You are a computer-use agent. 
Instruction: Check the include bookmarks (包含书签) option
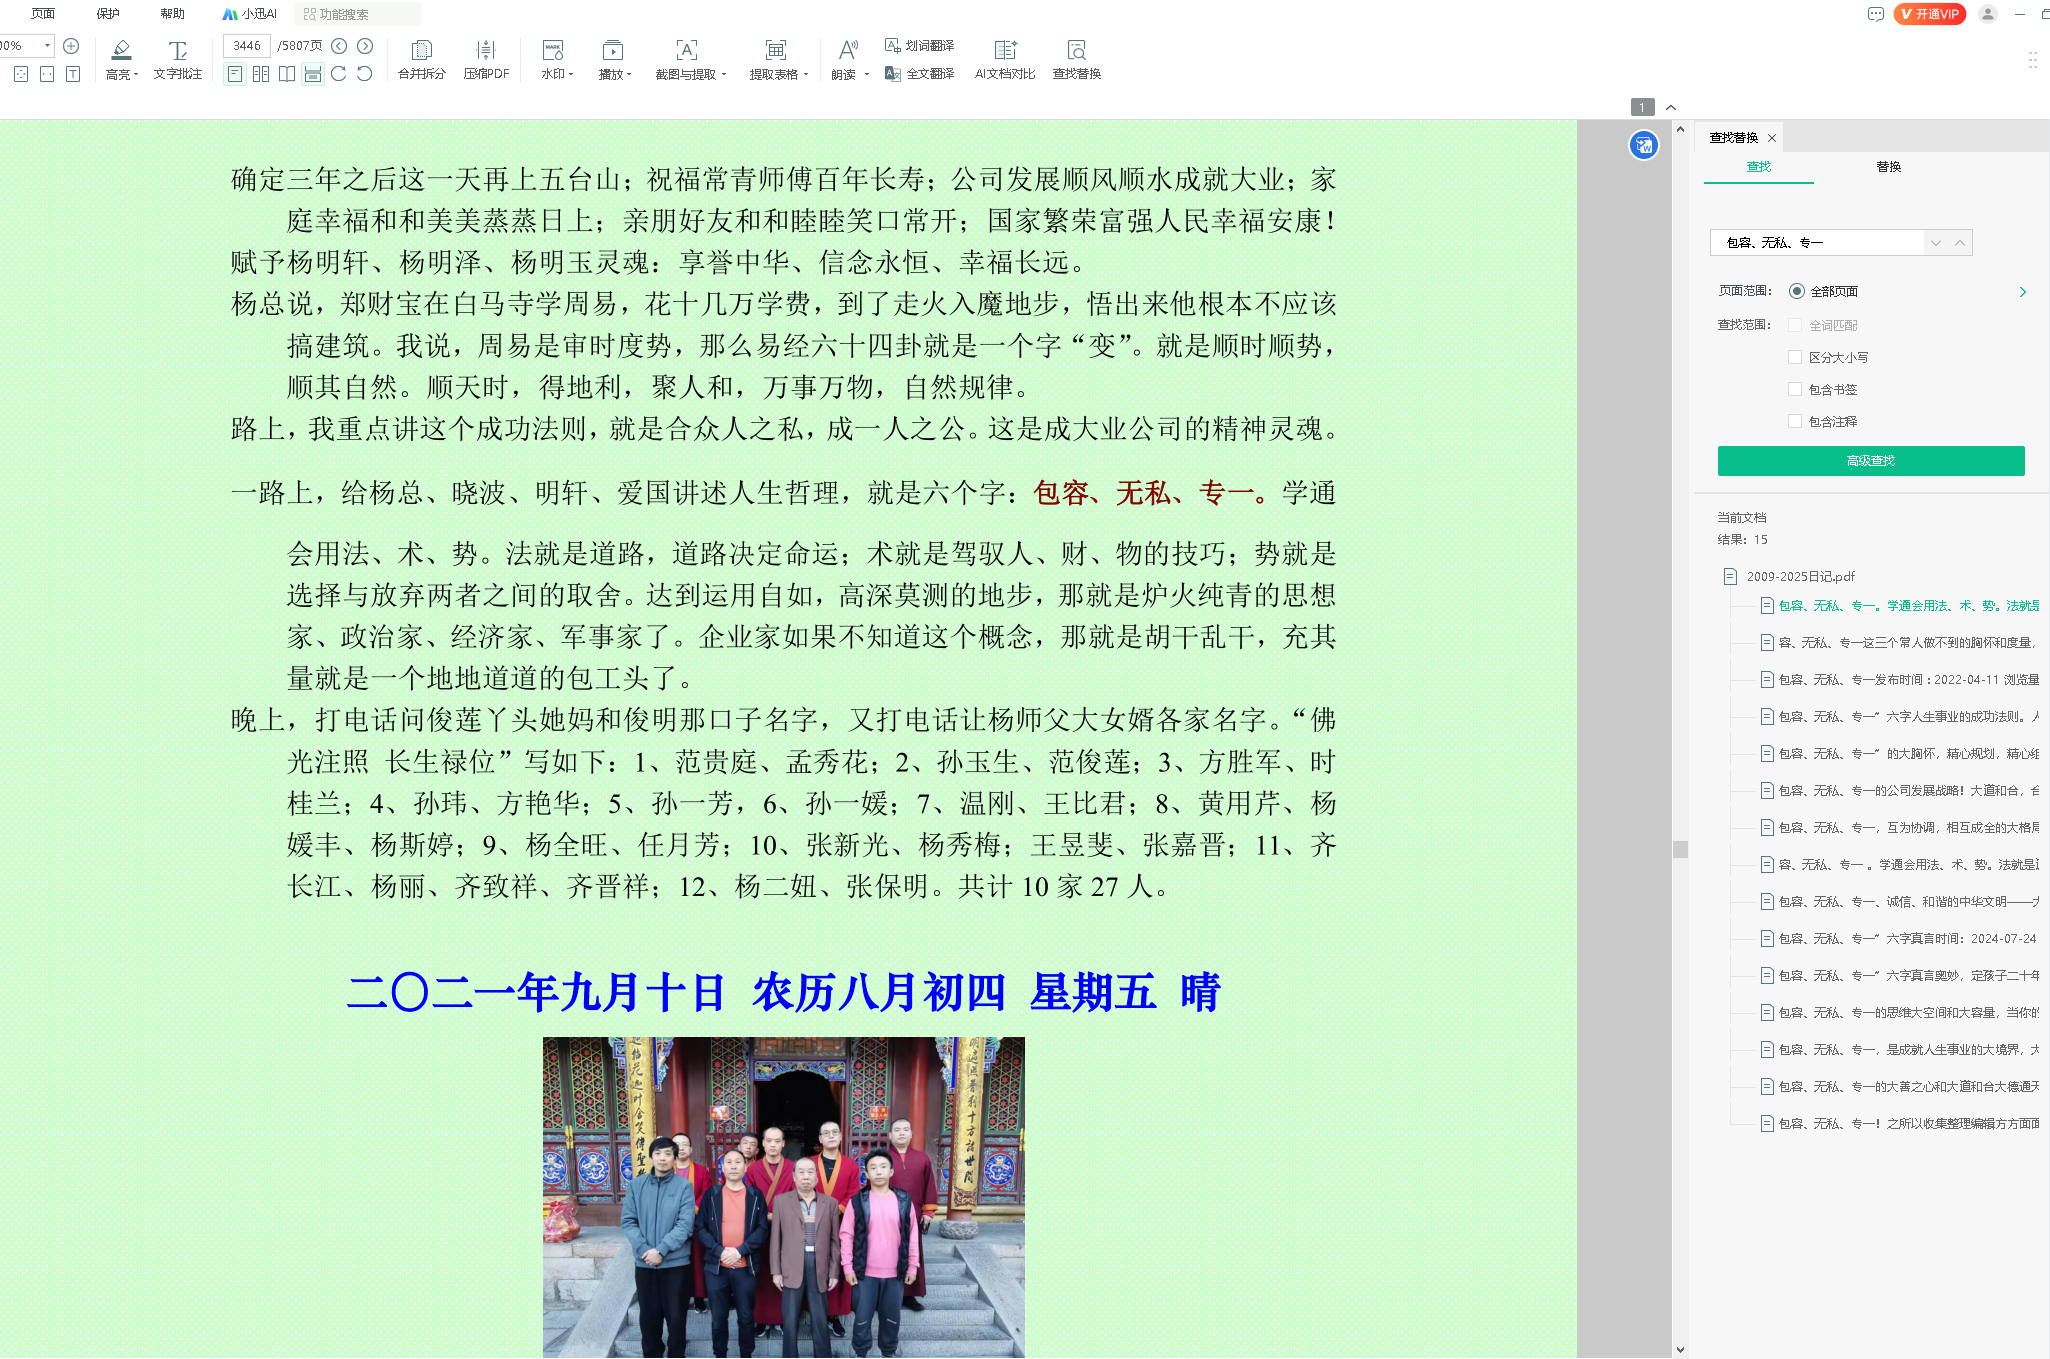pyautogui.click(x=1795, y=389)
